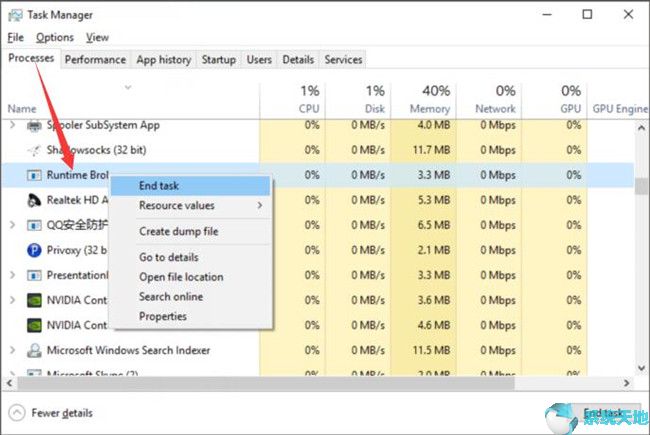Click the 2.1 MB memory value
The image size is (650, 435).
(x=434, y=250)
